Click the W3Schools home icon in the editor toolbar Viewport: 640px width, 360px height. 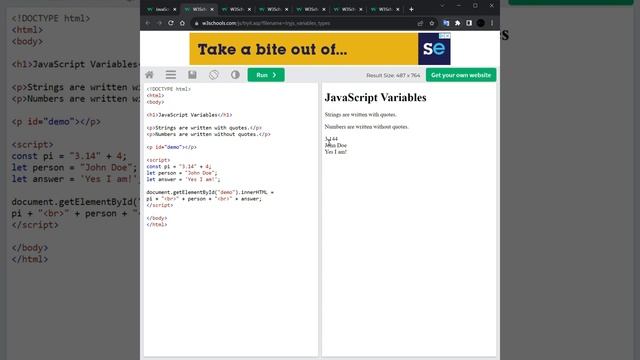pos(149,75)
